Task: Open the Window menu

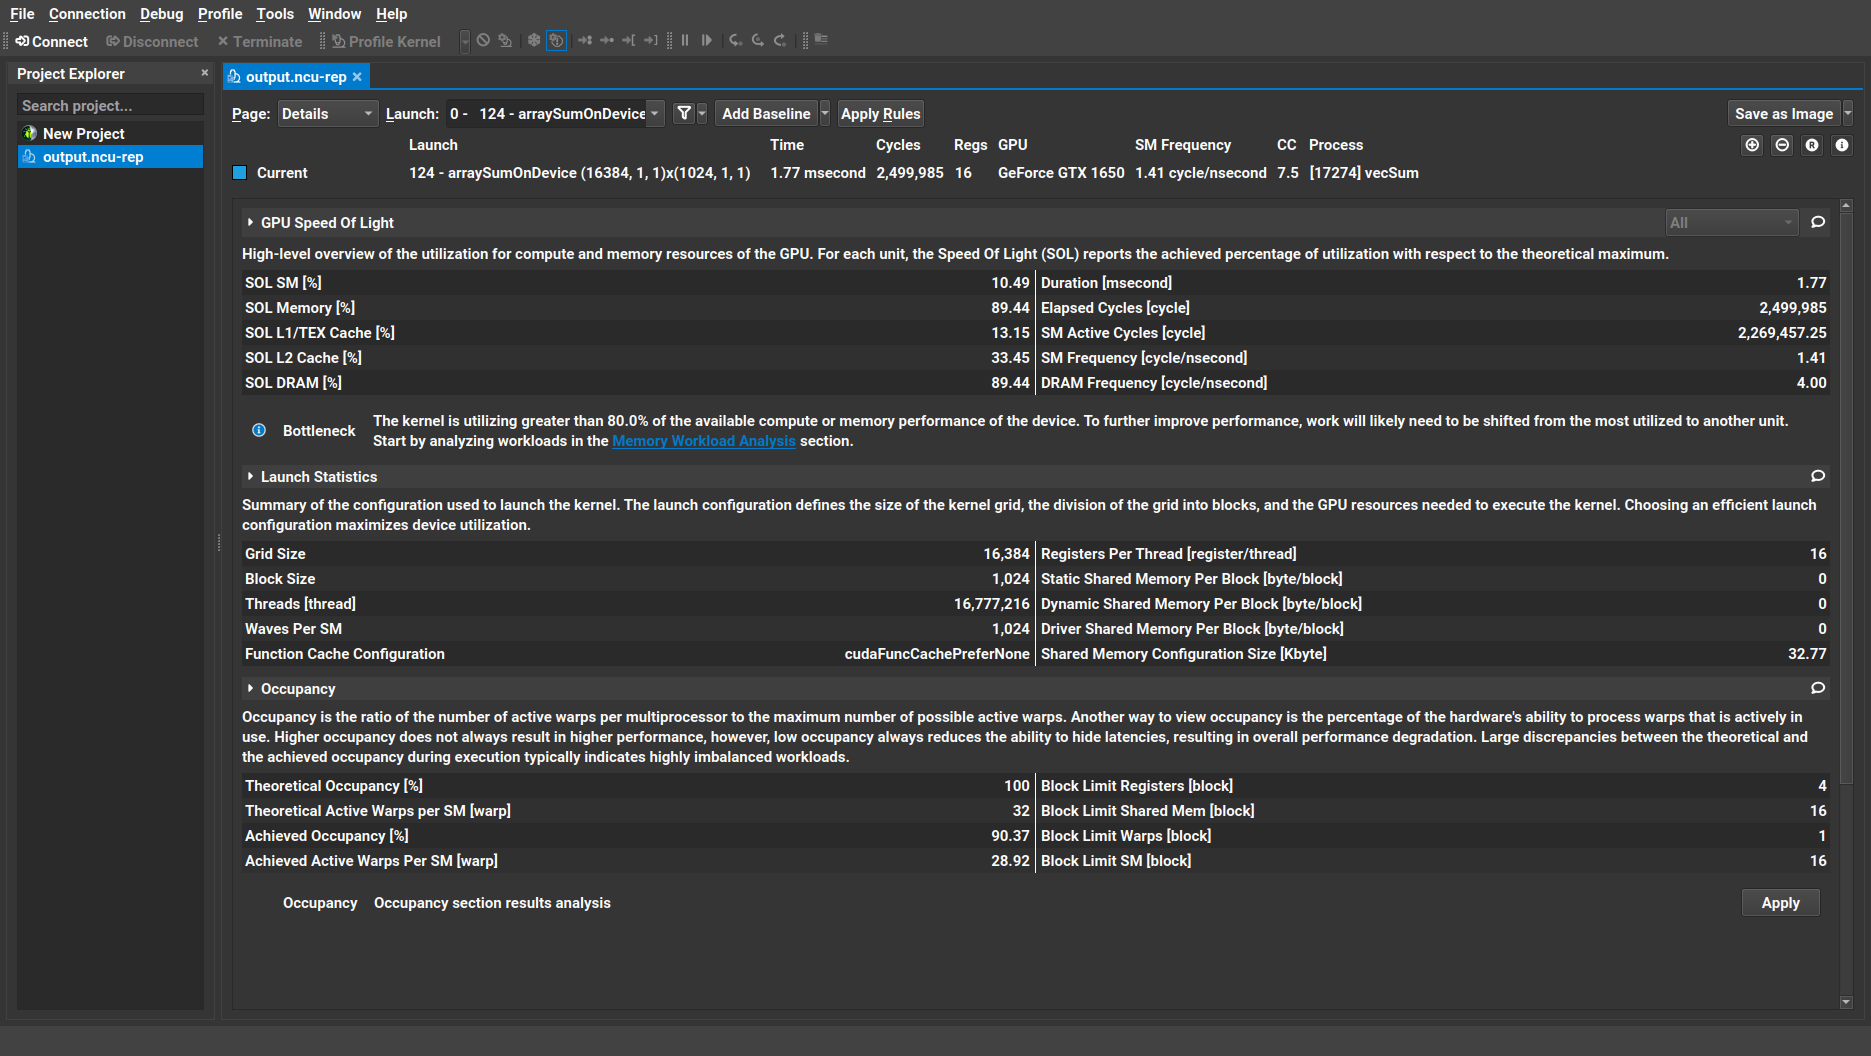Action: (334, 14)
